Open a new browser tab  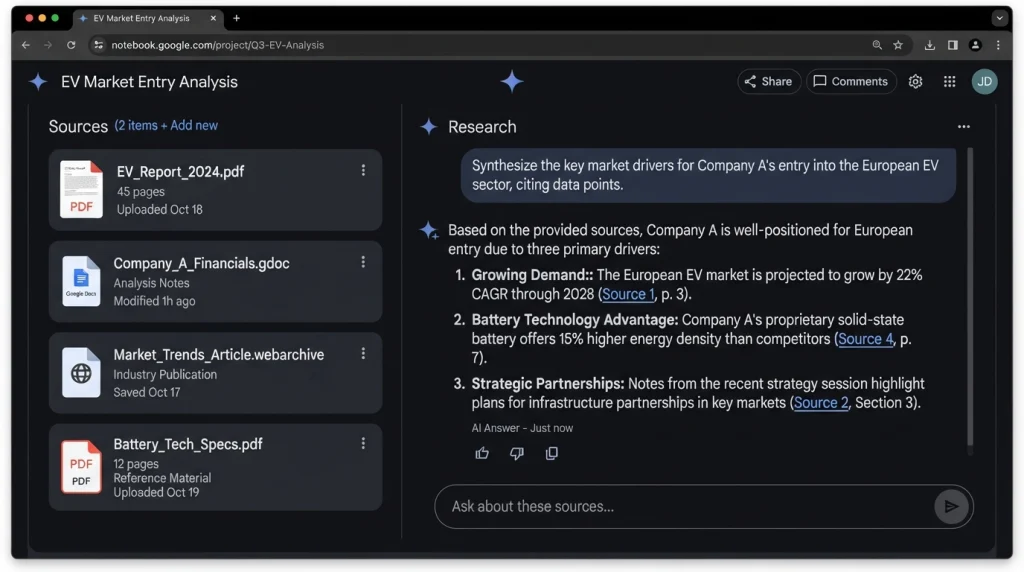pos(236,18)
